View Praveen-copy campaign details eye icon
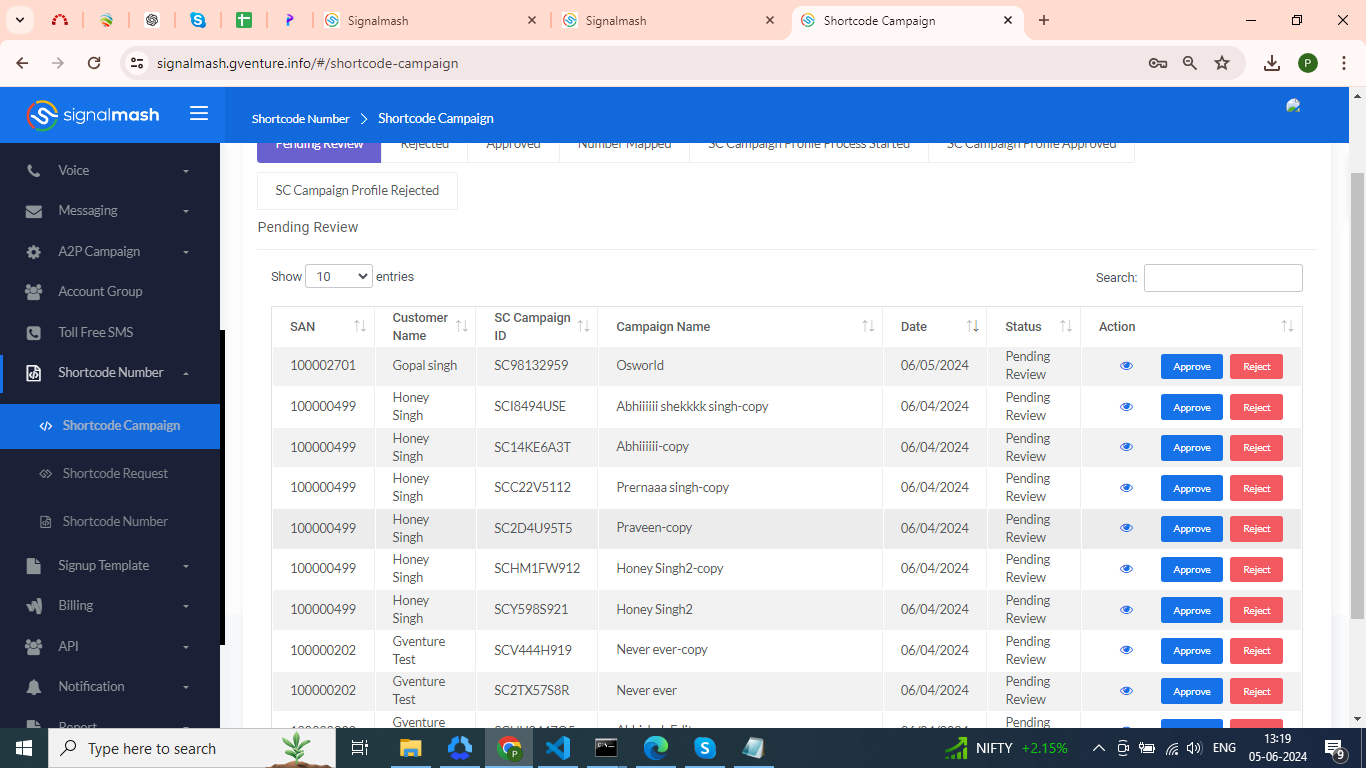 pyautogui.click(x=1126, y=528)
